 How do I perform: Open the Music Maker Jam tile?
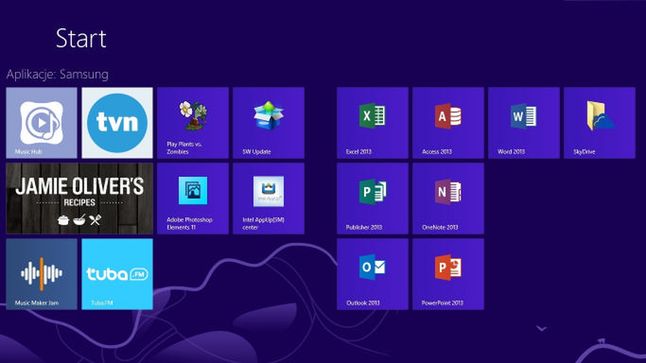[x=41, y=274]
